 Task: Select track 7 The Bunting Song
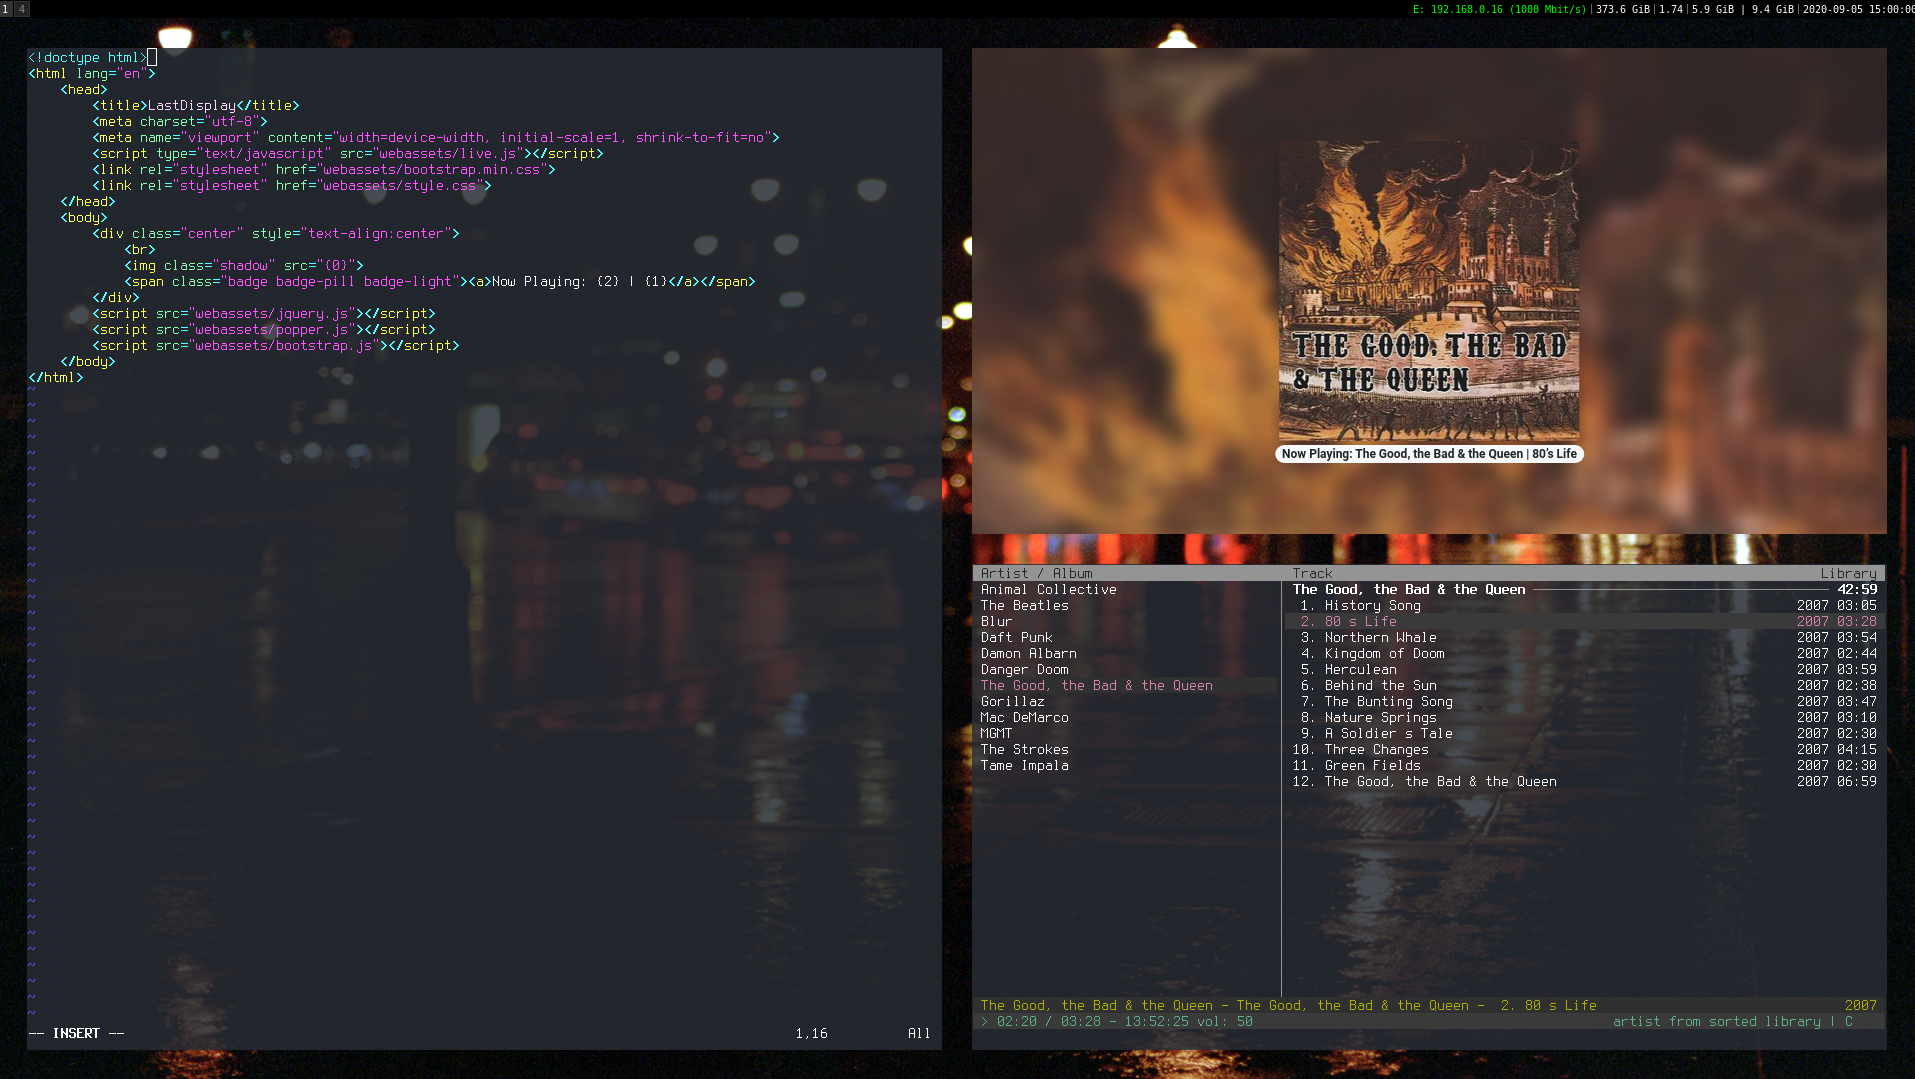point(1584,702)
